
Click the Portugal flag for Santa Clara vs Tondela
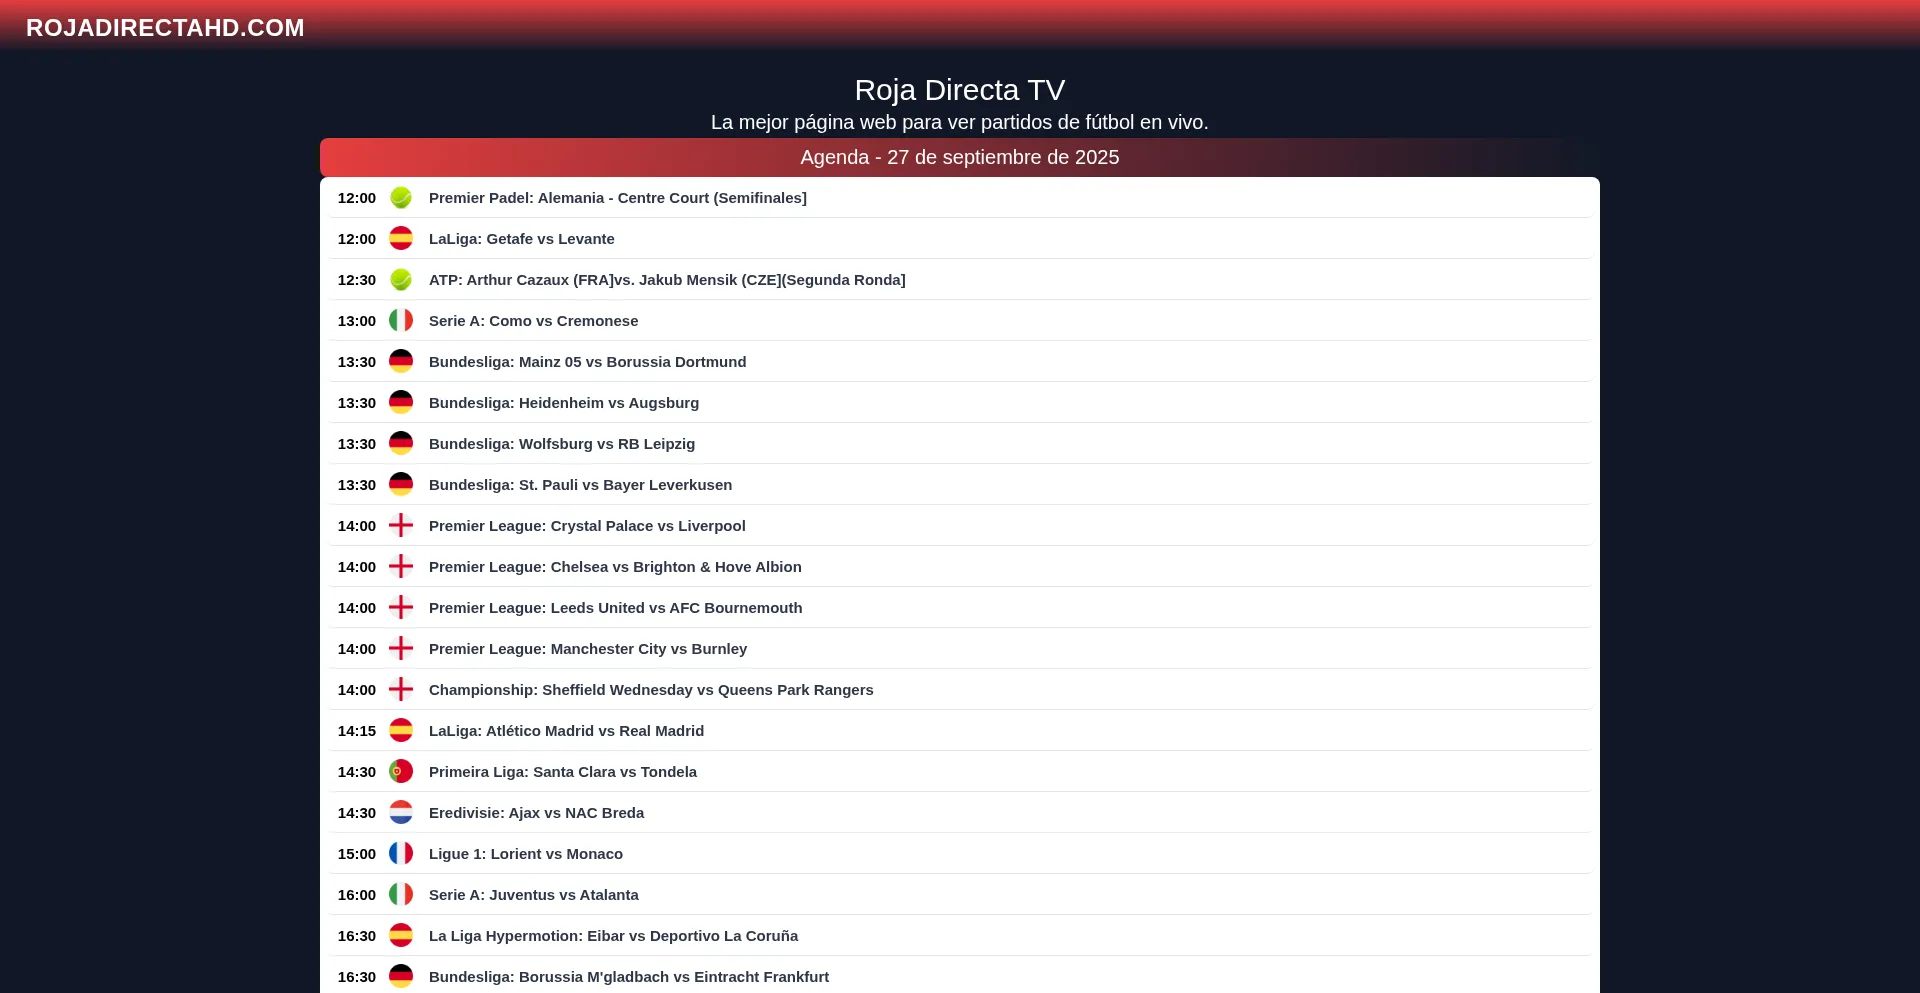[x=401, y=772]
